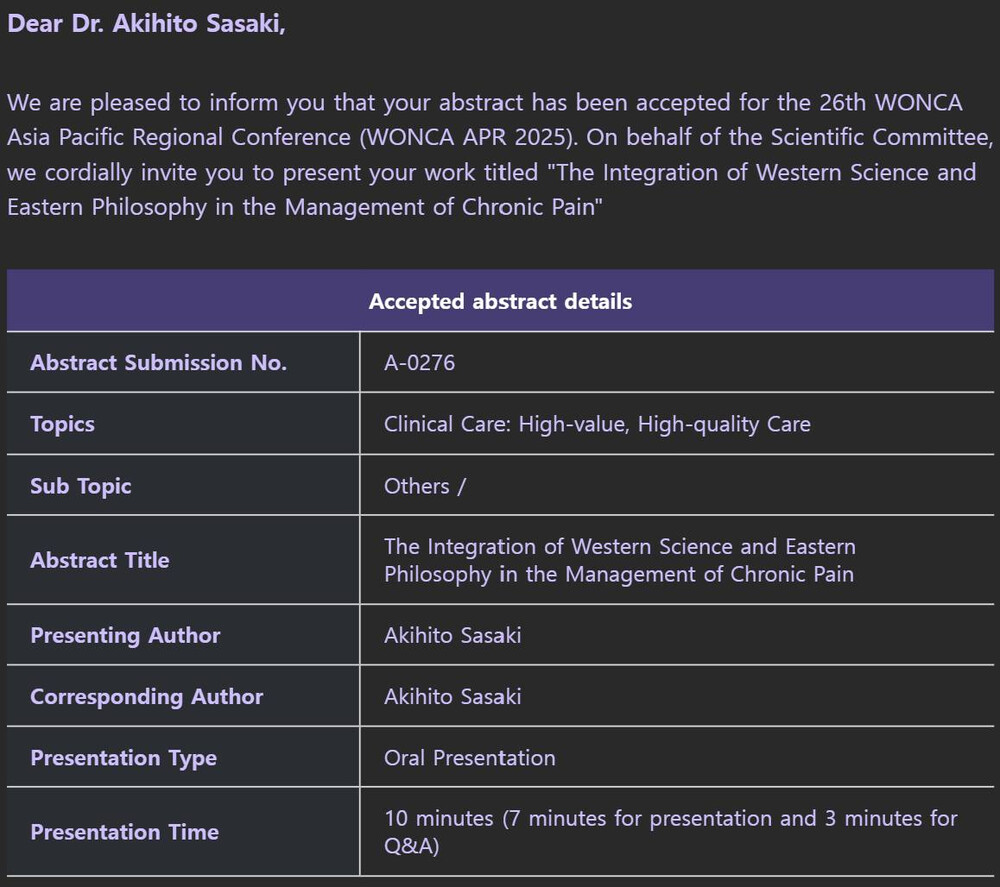The width and height of the screenshot is (1000, 887).
Task: Select the Corresponding Author name Akihito Sasaki
Action: pos(452,696)
